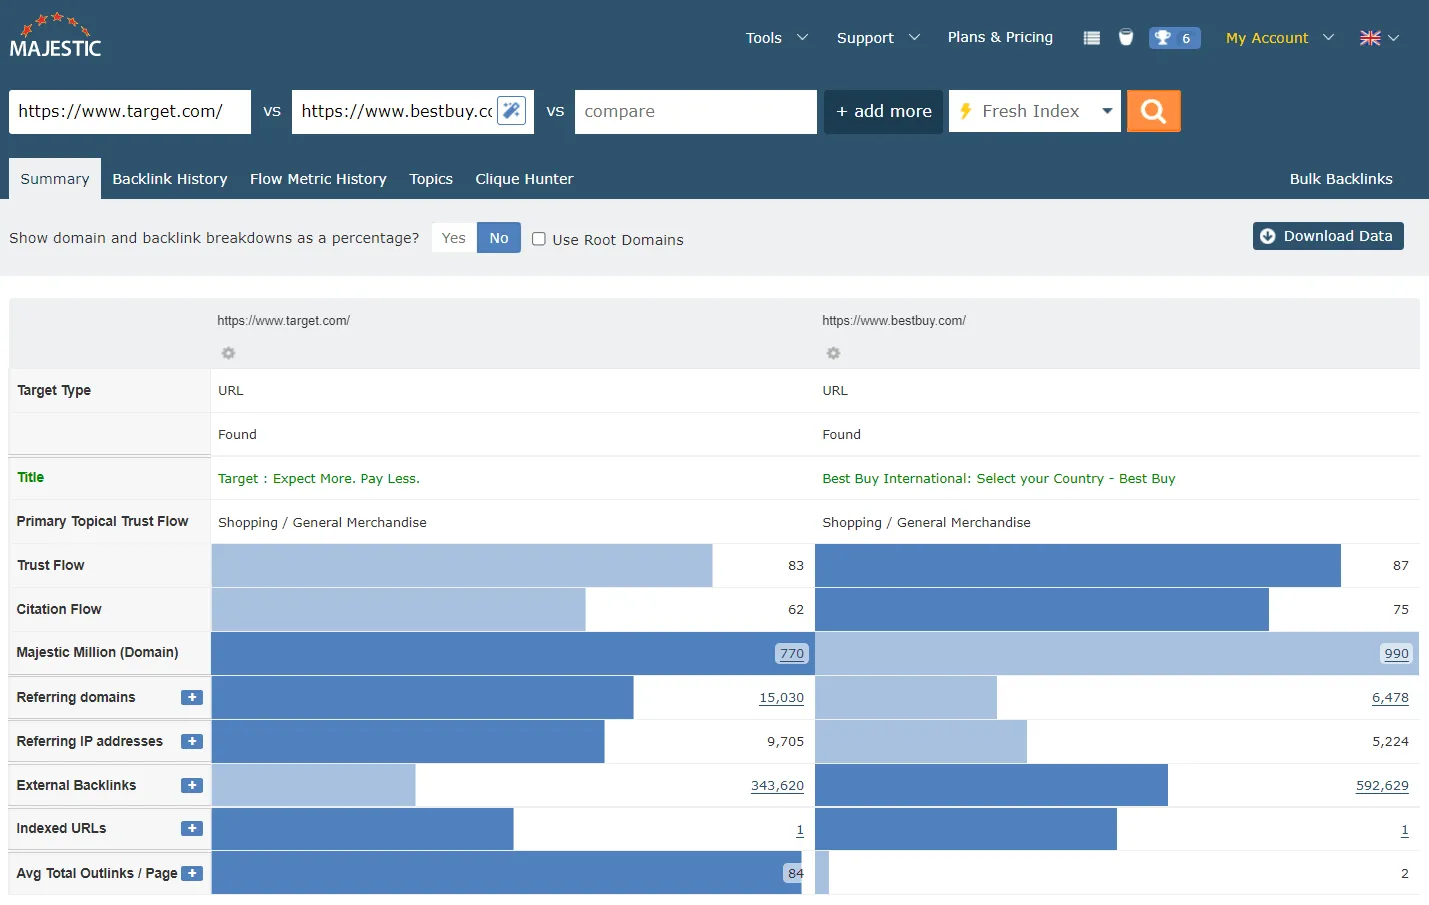Select No for percentage breakdown
This screenshot has height=905, width=1429.
coord(499,238)
